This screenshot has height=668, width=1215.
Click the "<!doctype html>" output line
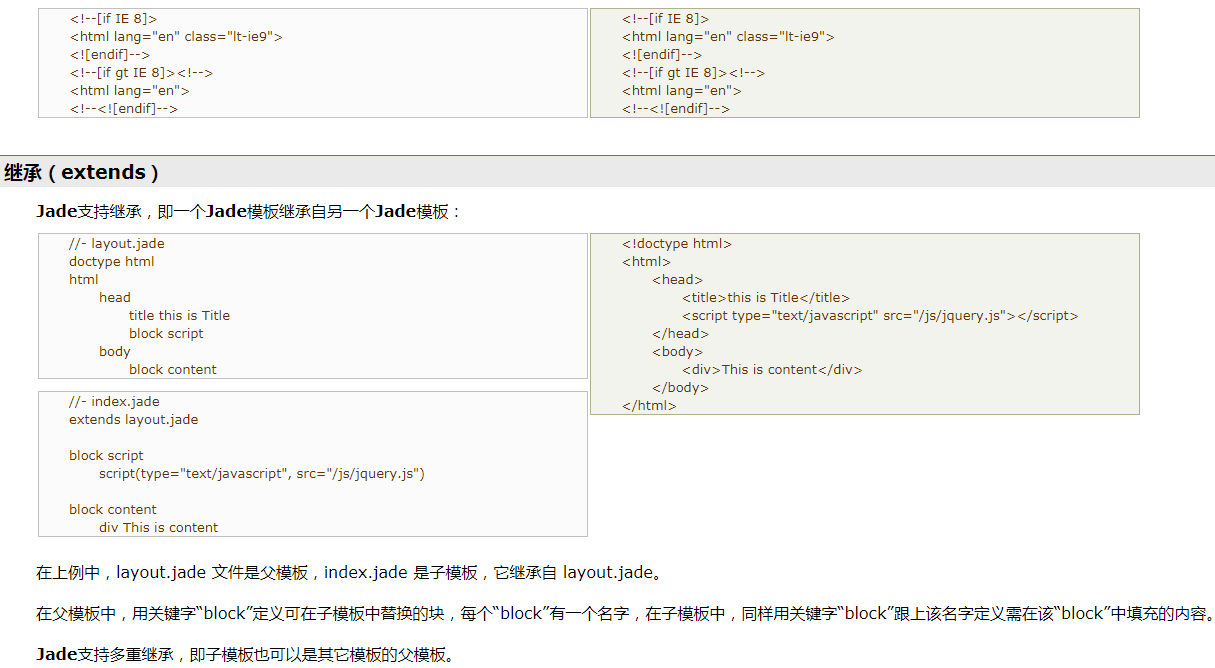click(x=677, y=243)
